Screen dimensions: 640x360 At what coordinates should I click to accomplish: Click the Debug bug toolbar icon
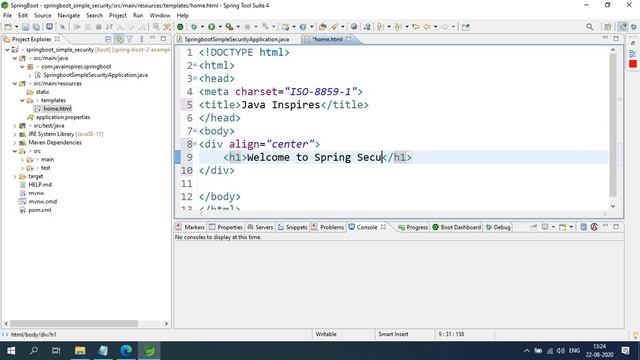pyautogui.click(x=194, y=27)
